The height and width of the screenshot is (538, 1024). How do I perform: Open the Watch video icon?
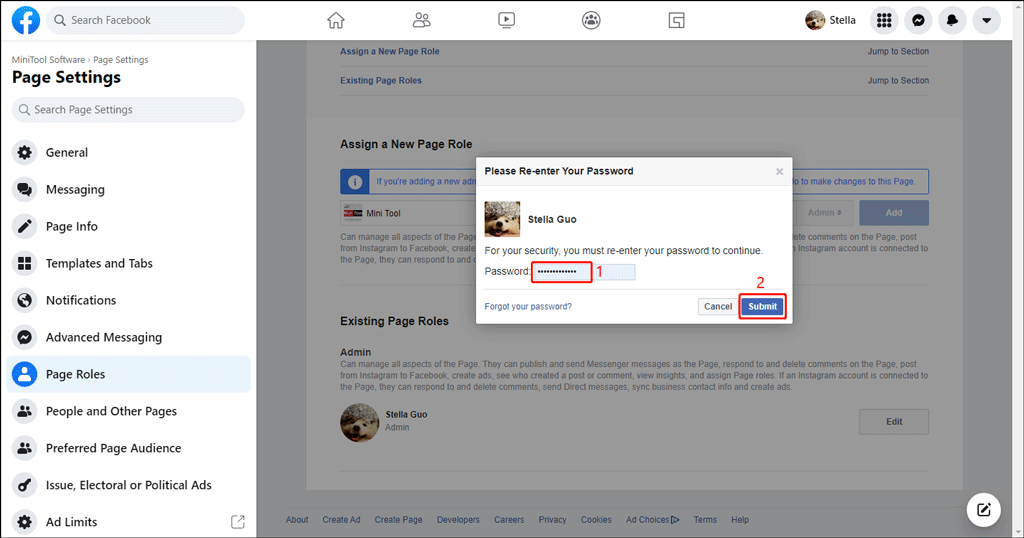pos(506,20)
